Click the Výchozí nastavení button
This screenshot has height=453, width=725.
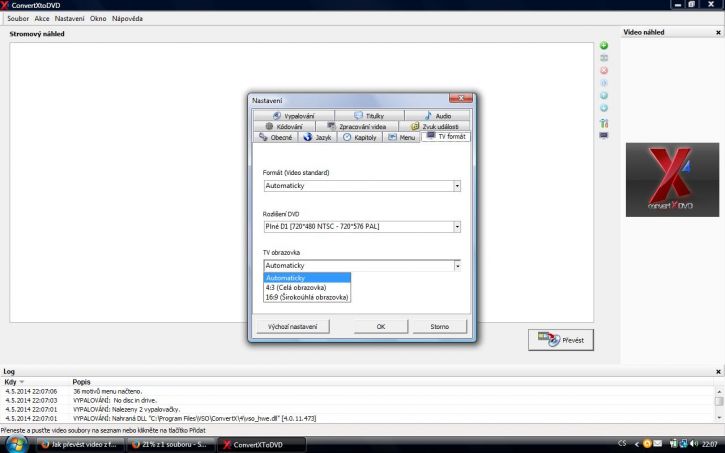[x=293, y=326]
